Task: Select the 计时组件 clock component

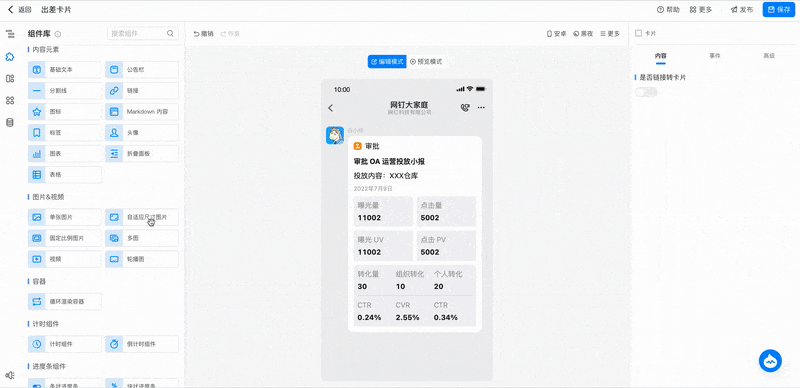Action: pyautogui.click(x=65, y=344)
